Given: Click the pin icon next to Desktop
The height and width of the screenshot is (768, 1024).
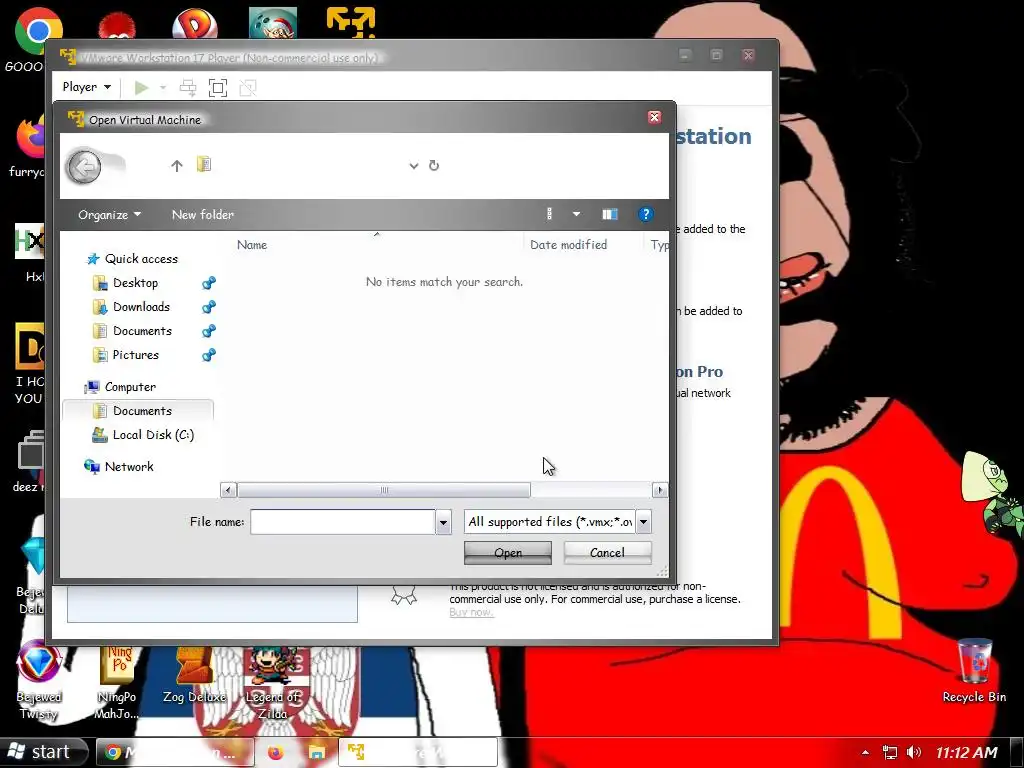Looking at the screenshot, I should point(209,283).
